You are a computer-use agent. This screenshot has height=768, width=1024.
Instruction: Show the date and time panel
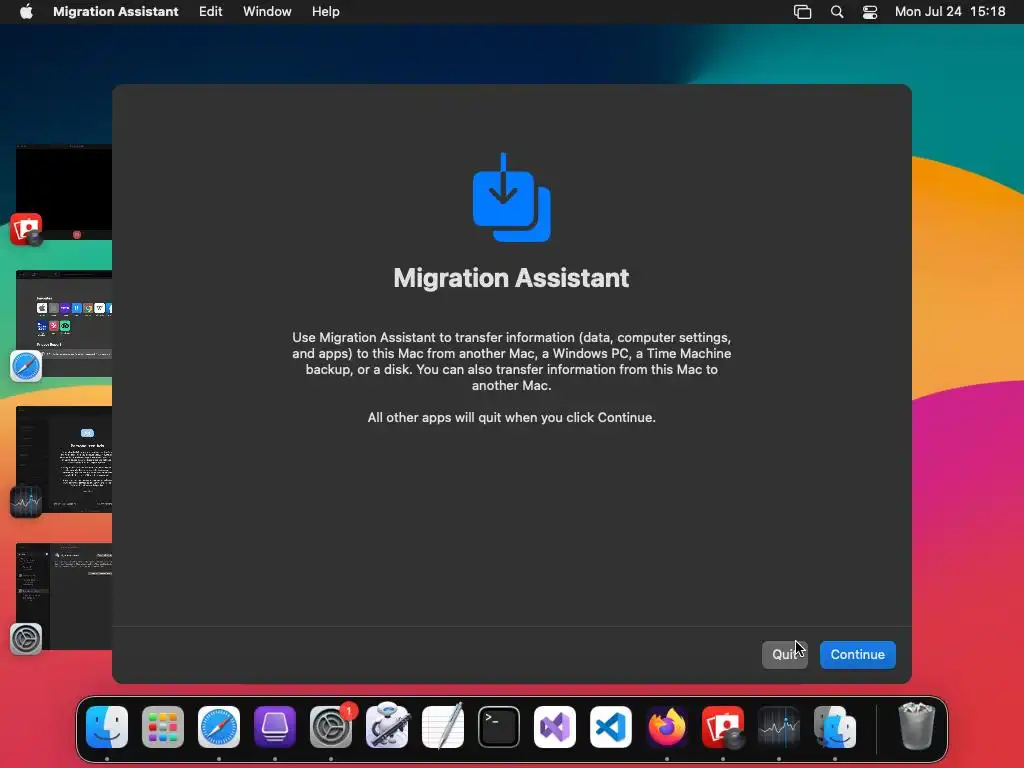pyautogui.click(x=950, y=11)
